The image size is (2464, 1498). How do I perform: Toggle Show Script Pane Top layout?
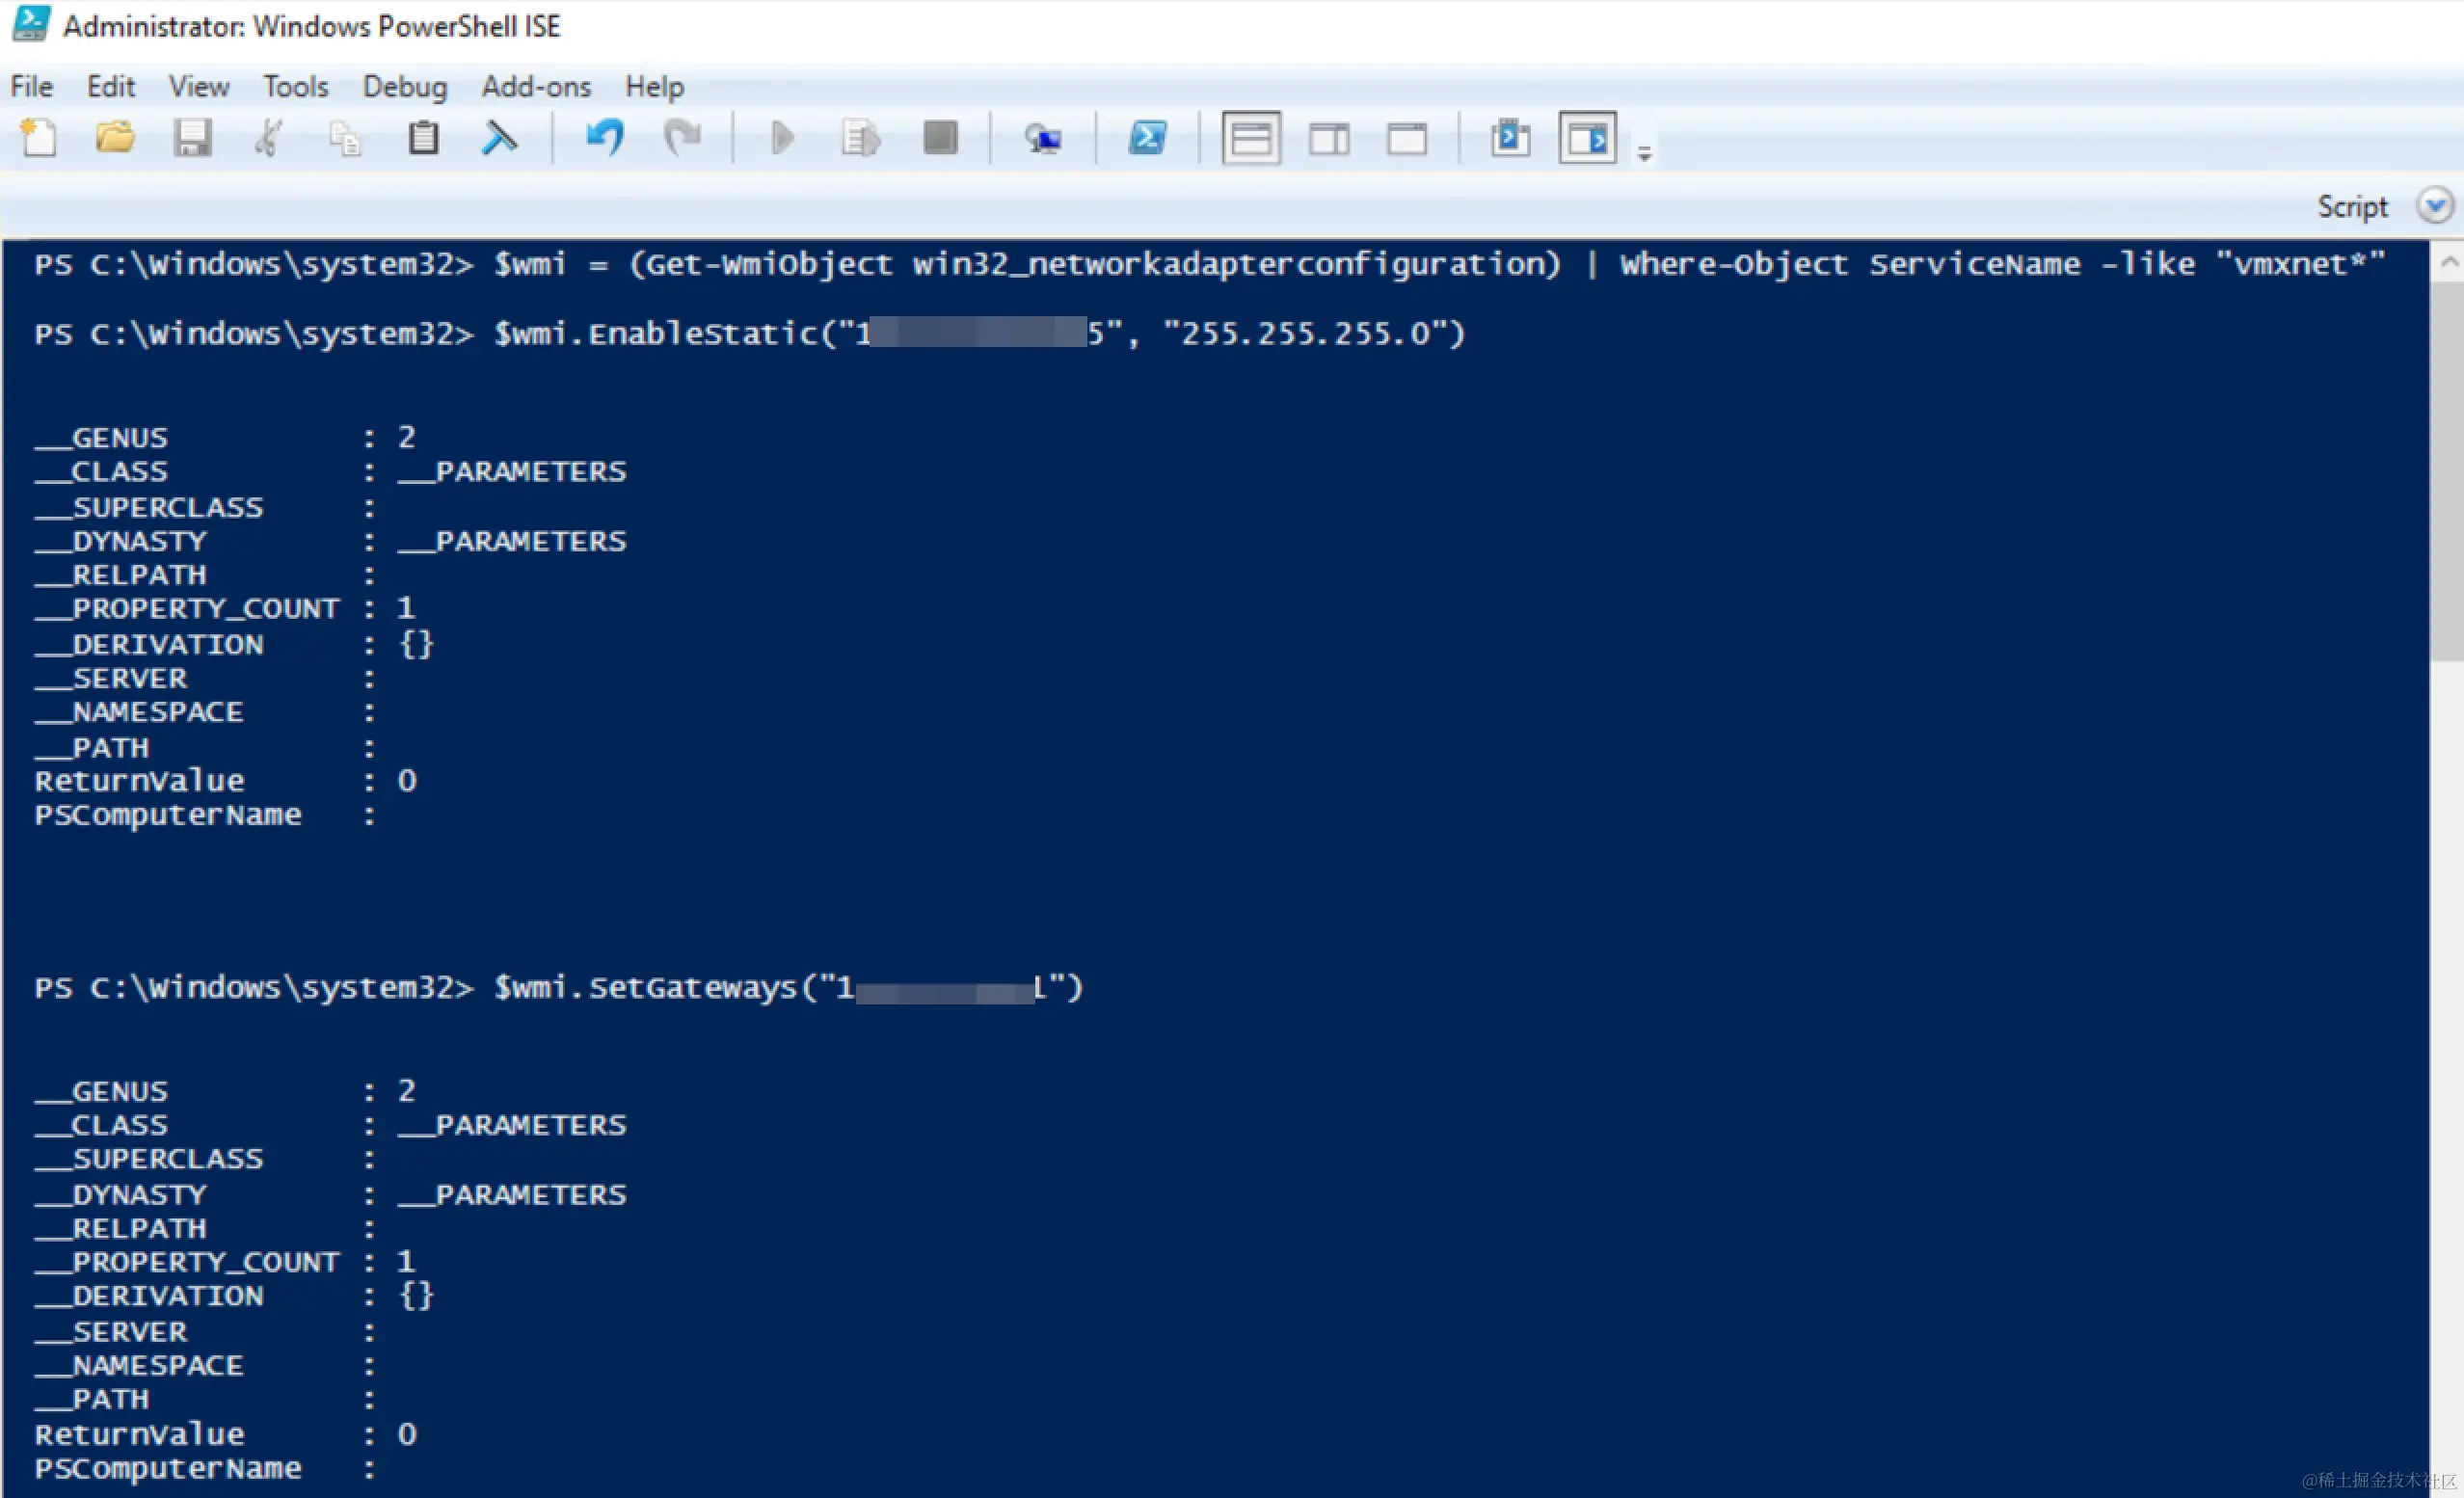(1251, 138)
